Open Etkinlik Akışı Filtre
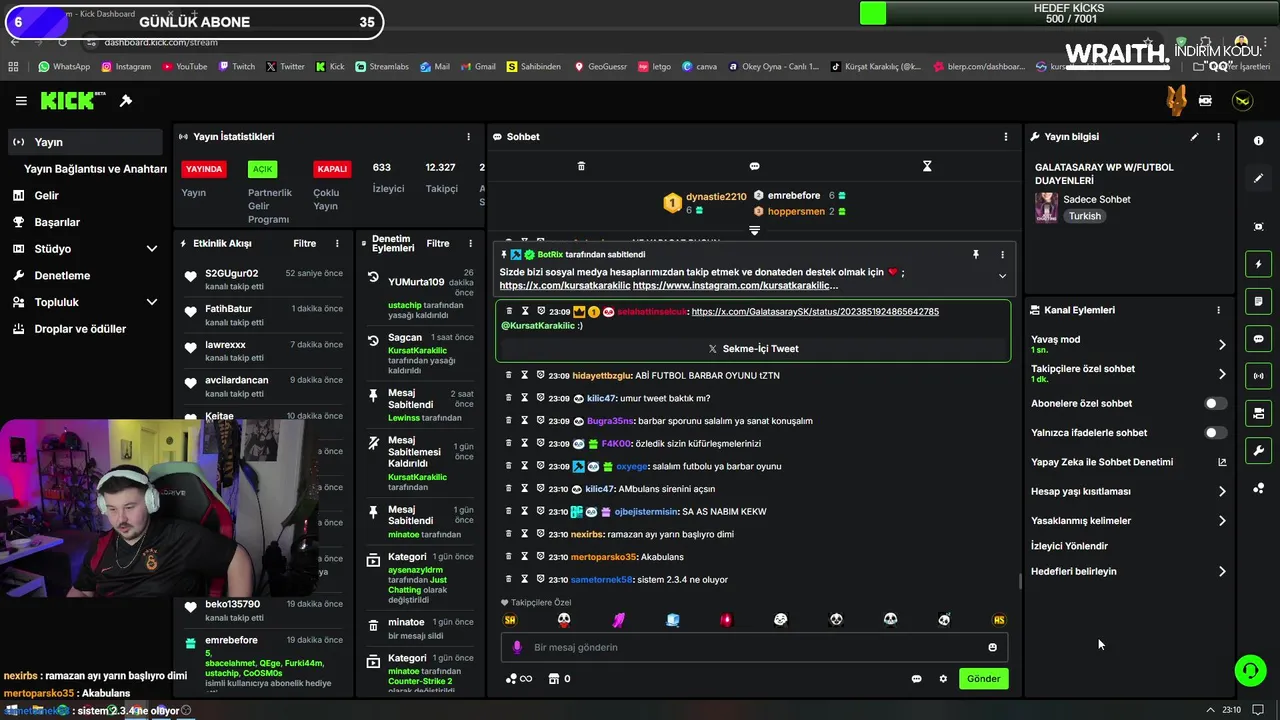This screenshot has height=720, width=1280. point(304,243)
